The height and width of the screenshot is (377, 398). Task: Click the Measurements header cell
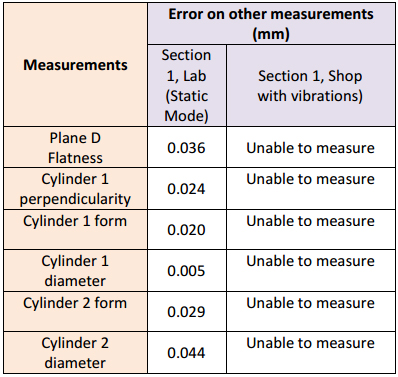click(x=75, y=65)
